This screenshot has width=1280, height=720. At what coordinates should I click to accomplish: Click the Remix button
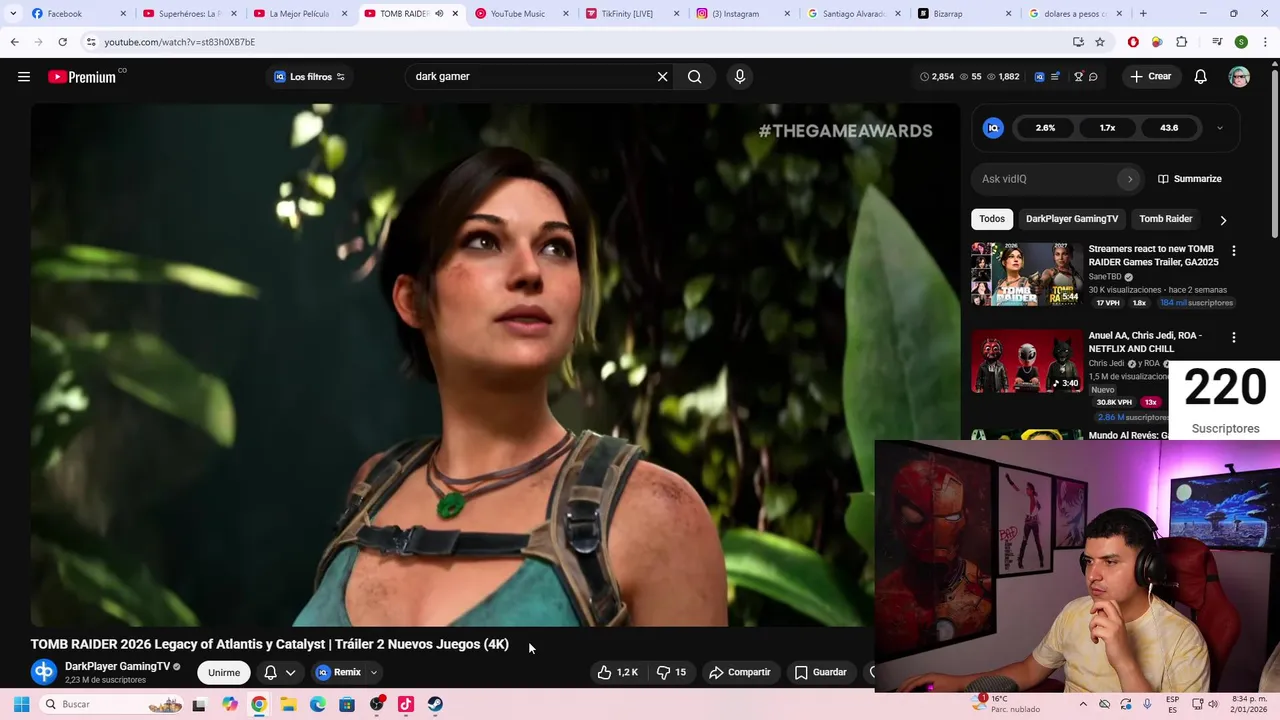pyautogui.click(x=338, y=672)
